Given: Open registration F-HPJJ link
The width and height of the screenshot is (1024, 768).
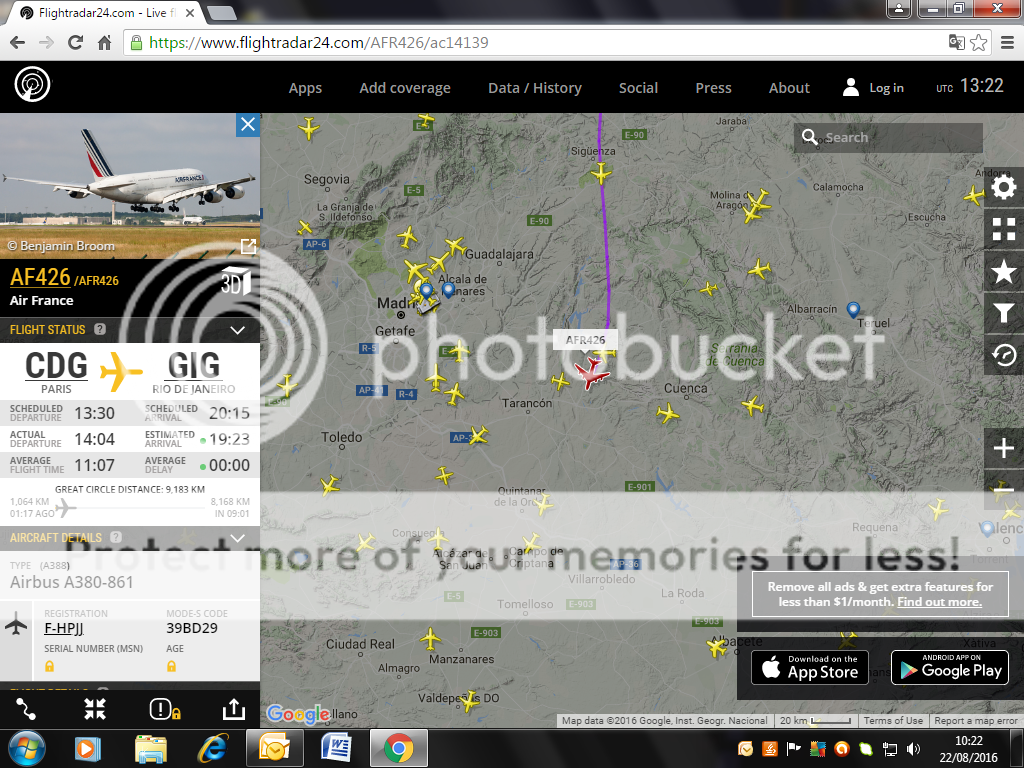Looking at the screenshot, I should coord(64,628).
